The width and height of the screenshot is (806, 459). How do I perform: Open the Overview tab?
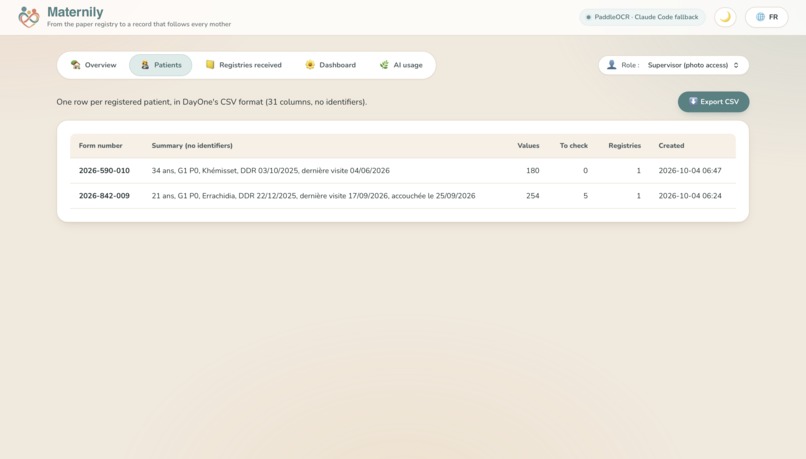tap(94, 65)
